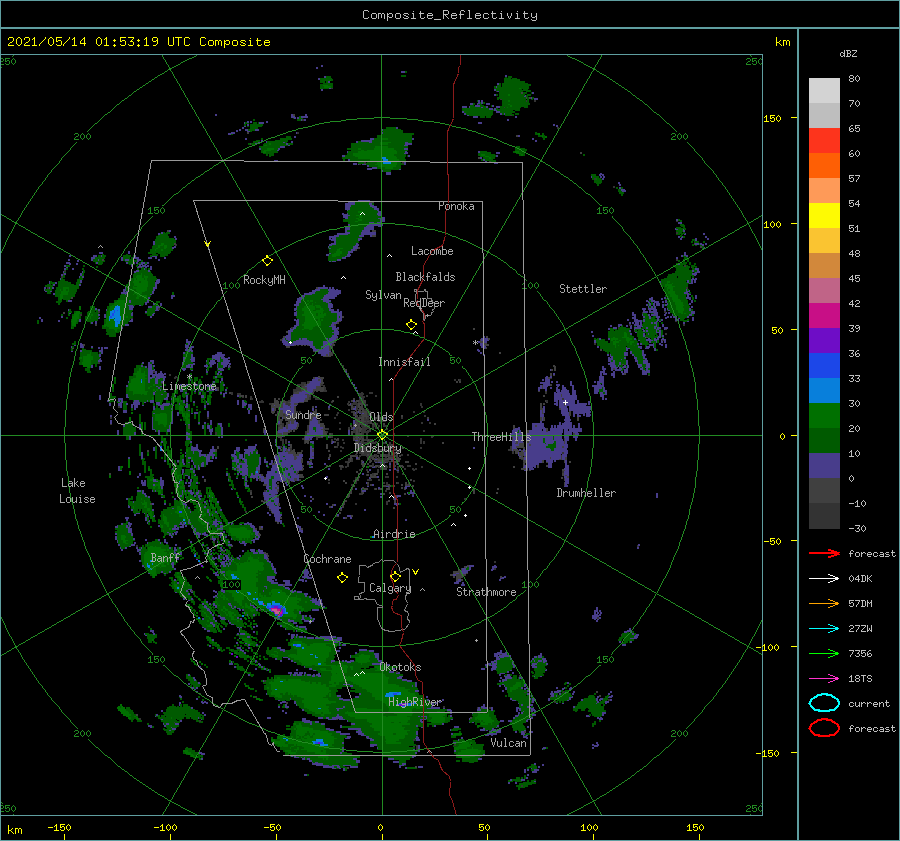Pick the red 60-65 dBZ swatch

coord(824,141)
